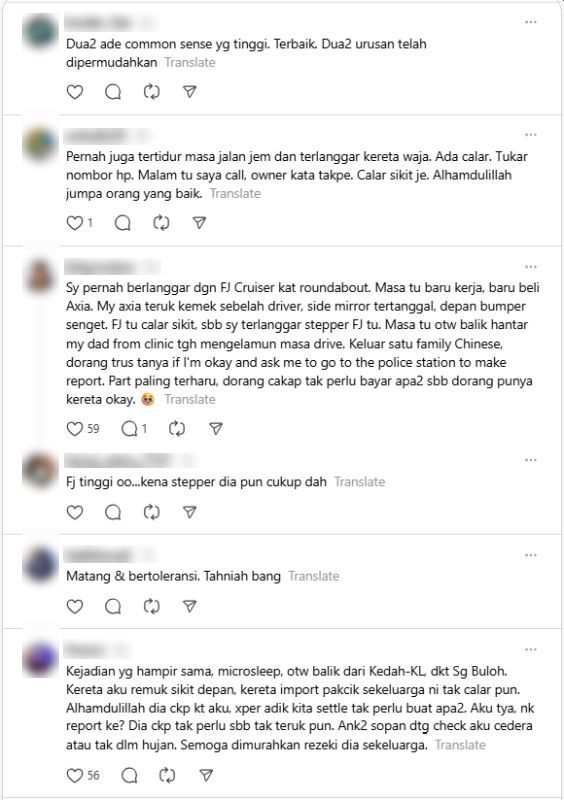Screen dimensions: 564x800
Task: Open more options on the FJ Cruiser comment
Action: (531, 267)
